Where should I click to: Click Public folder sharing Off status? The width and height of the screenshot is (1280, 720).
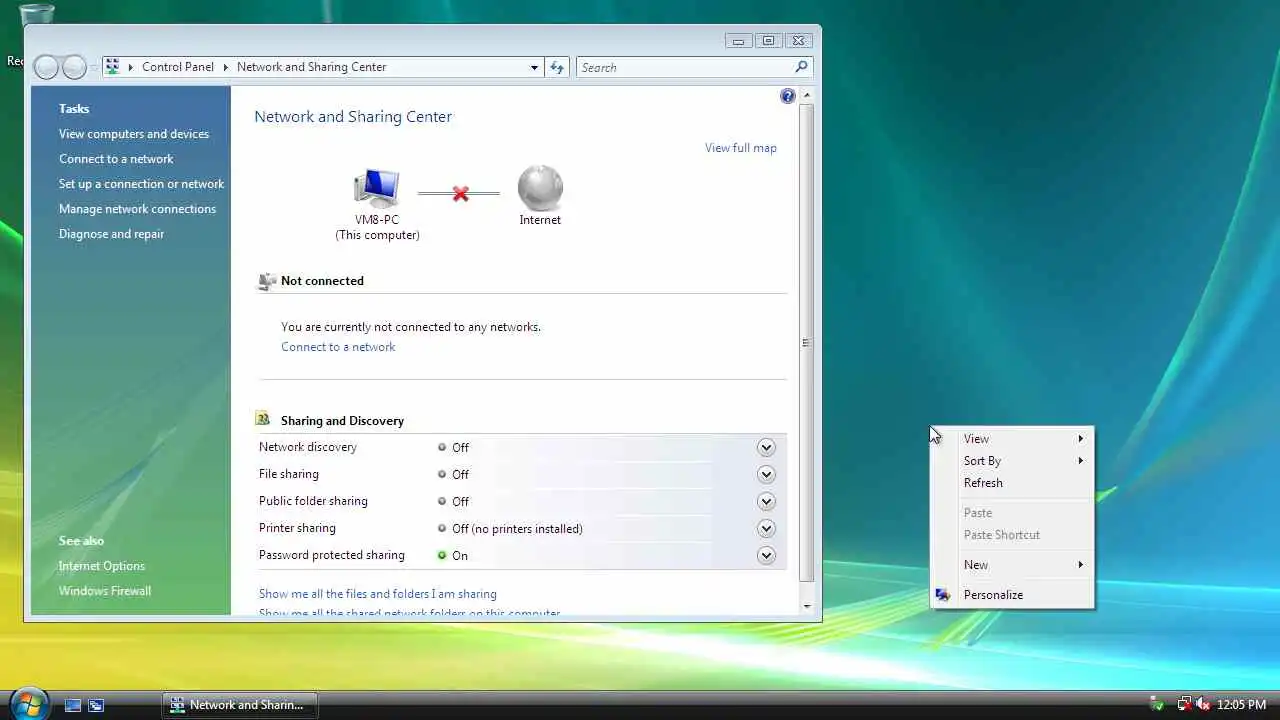coord(454,502)
